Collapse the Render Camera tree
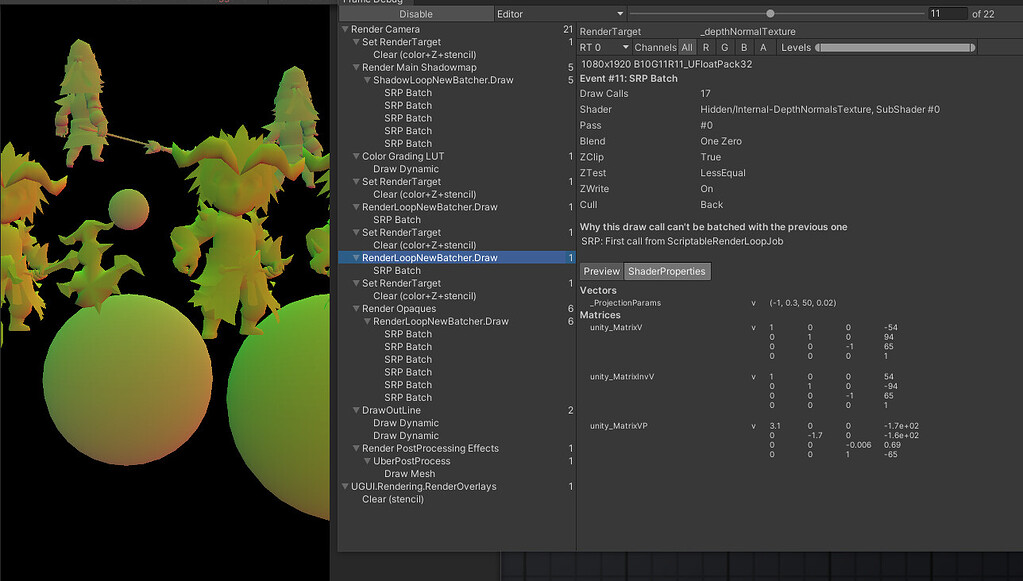The width and height of the screenshot is (1023, 581). [344, 30]
